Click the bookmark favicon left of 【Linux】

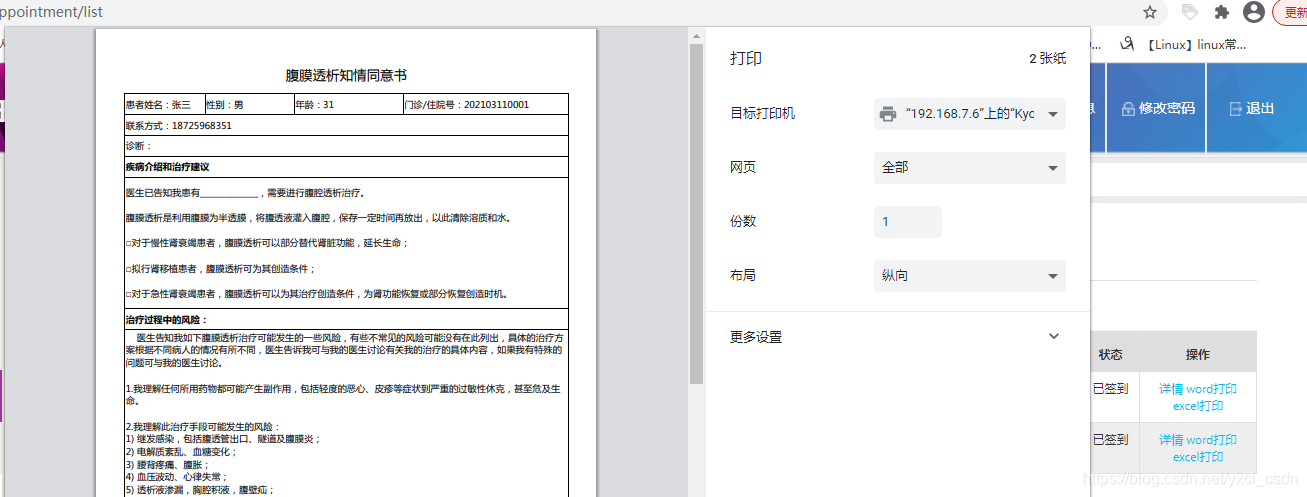pyautogui.click(x=1127, y=44)
